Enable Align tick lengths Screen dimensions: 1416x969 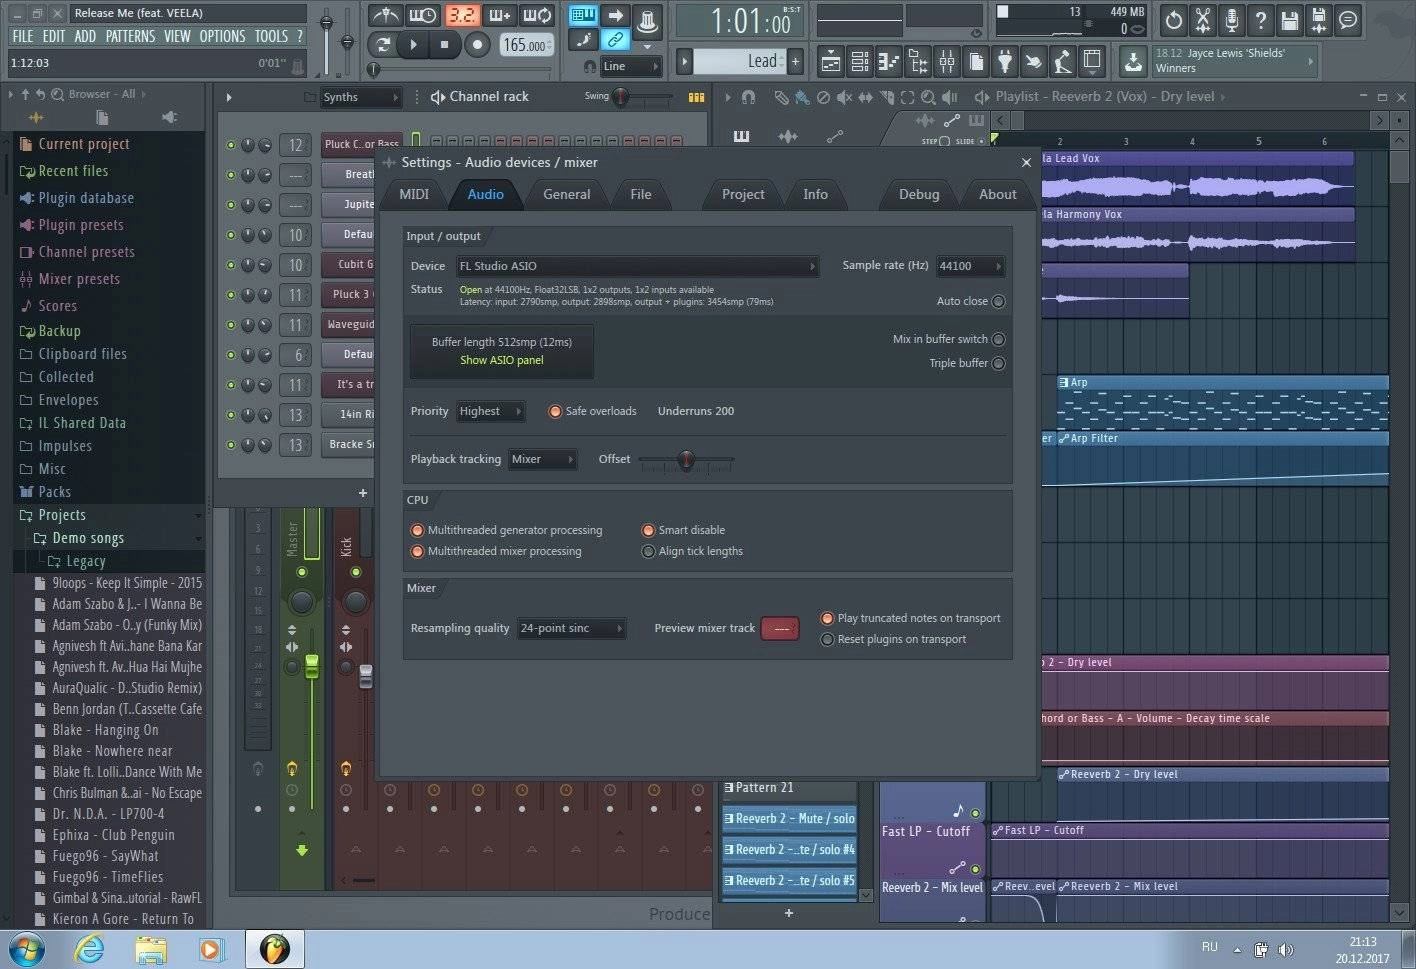click(x=648, y=551)
